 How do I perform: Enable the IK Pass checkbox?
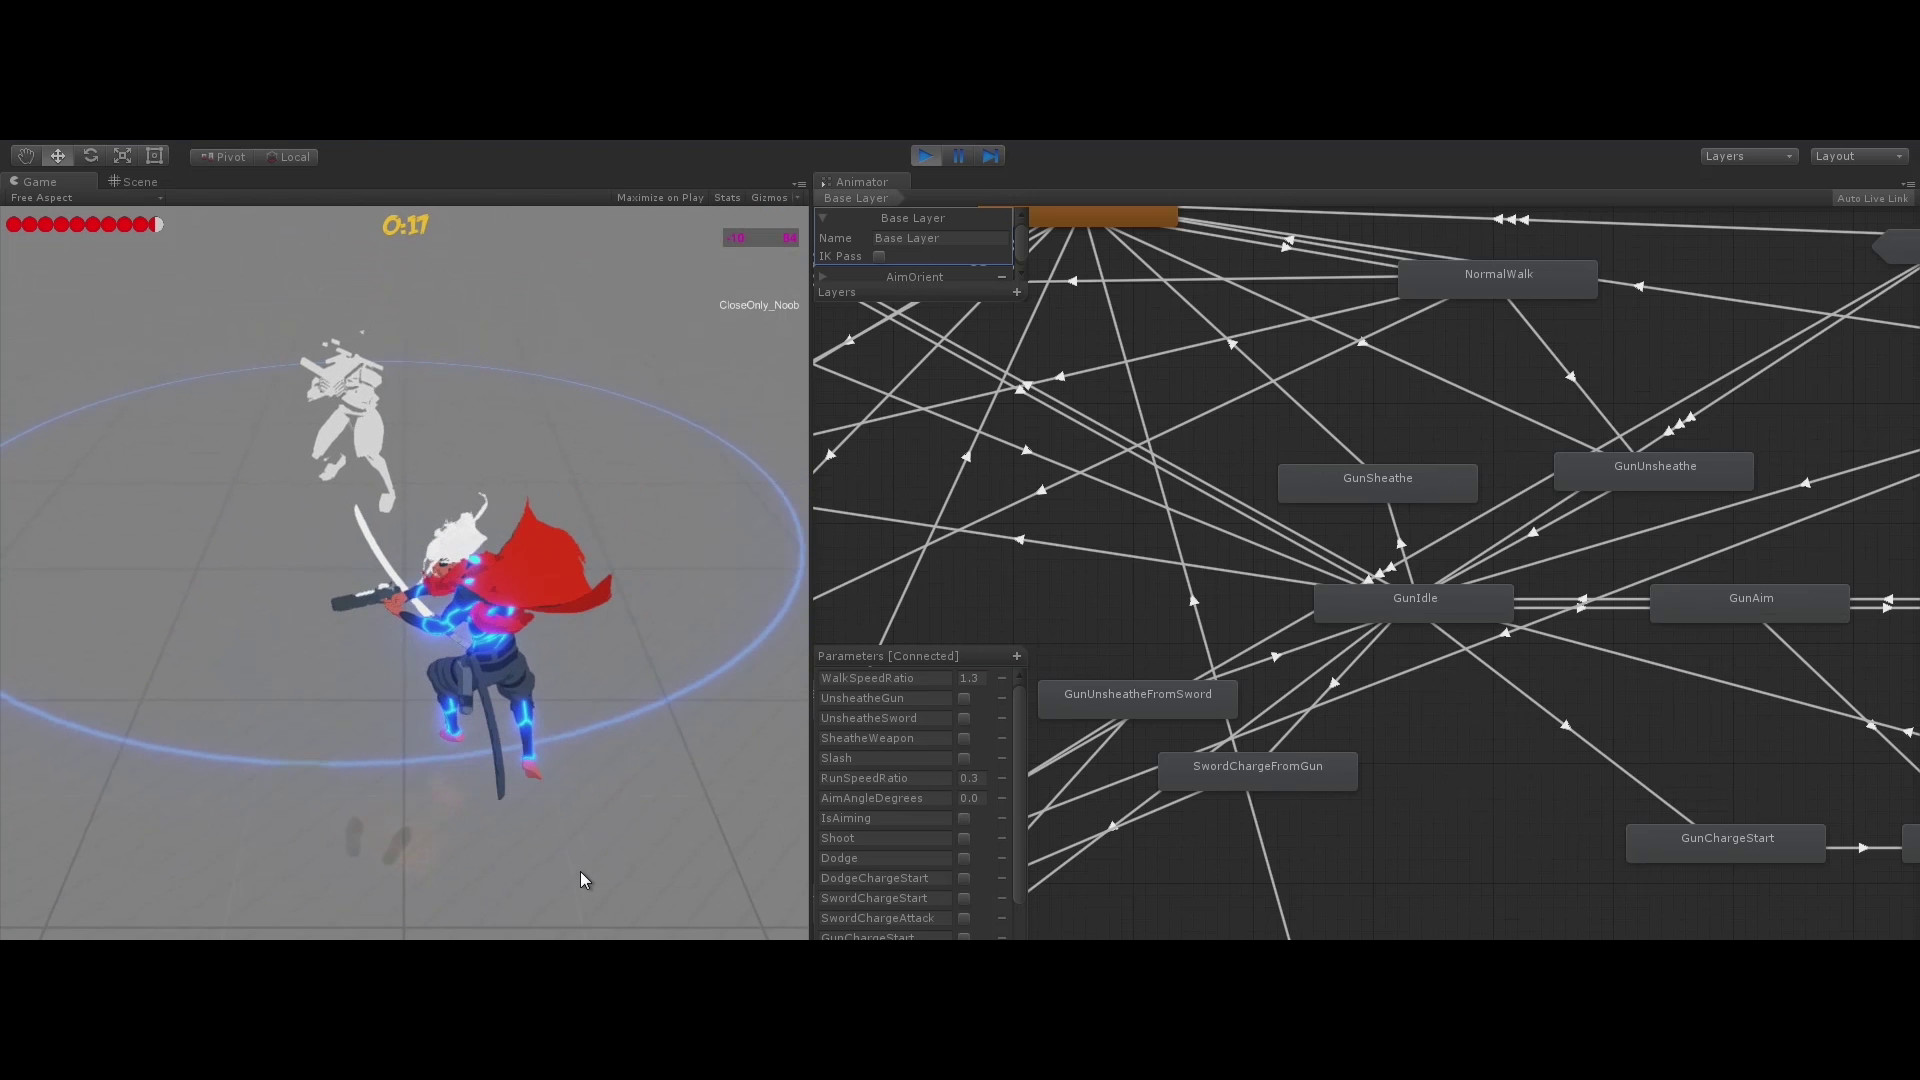pos(878,256)
